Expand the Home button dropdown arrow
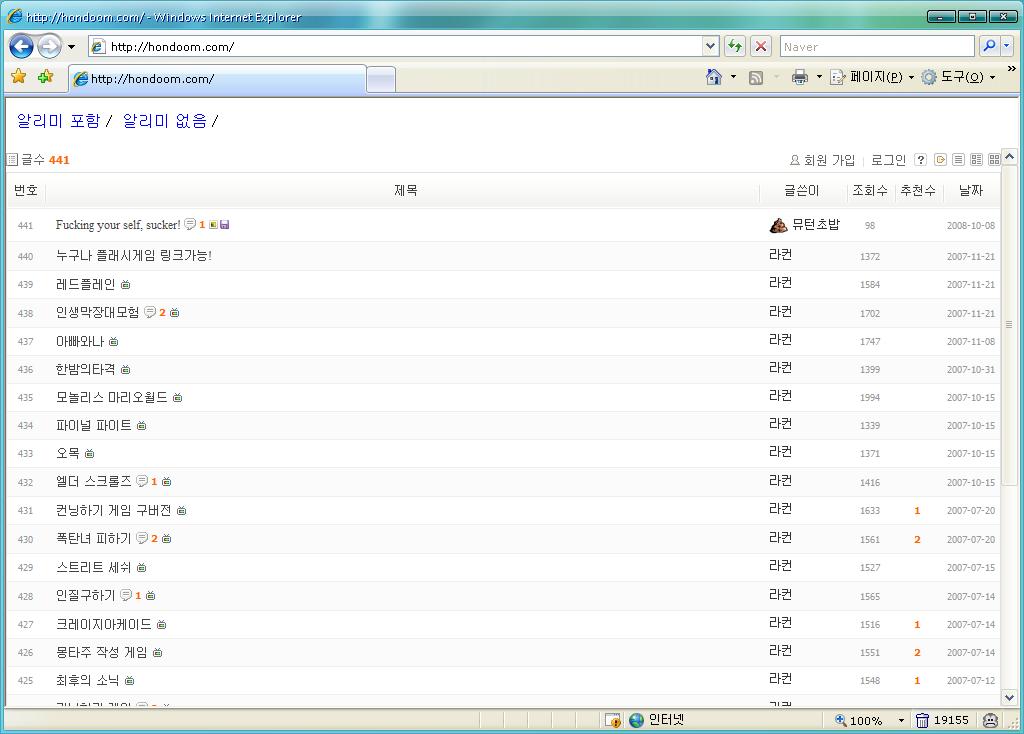Screen dimensions: 1024x734 (x=733, y=77)
